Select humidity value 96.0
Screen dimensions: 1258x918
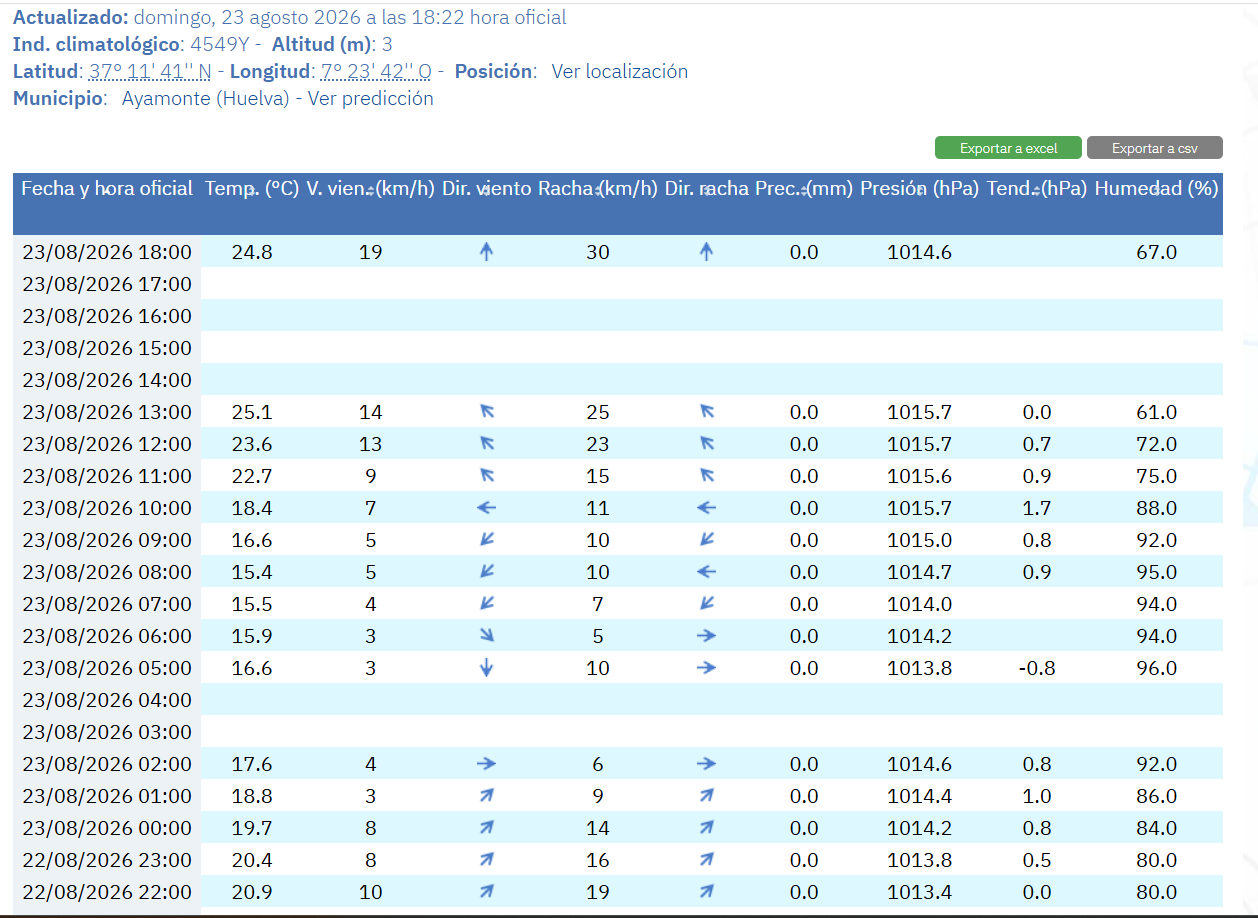[x=1157, y=668]
